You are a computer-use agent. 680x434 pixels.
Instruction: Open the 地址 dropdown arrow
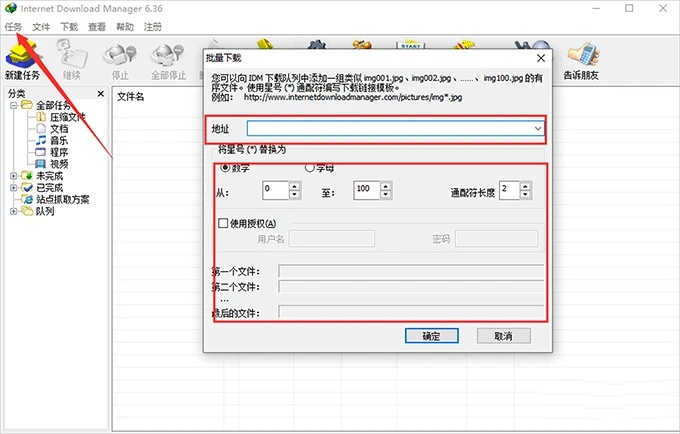[538, 129]
